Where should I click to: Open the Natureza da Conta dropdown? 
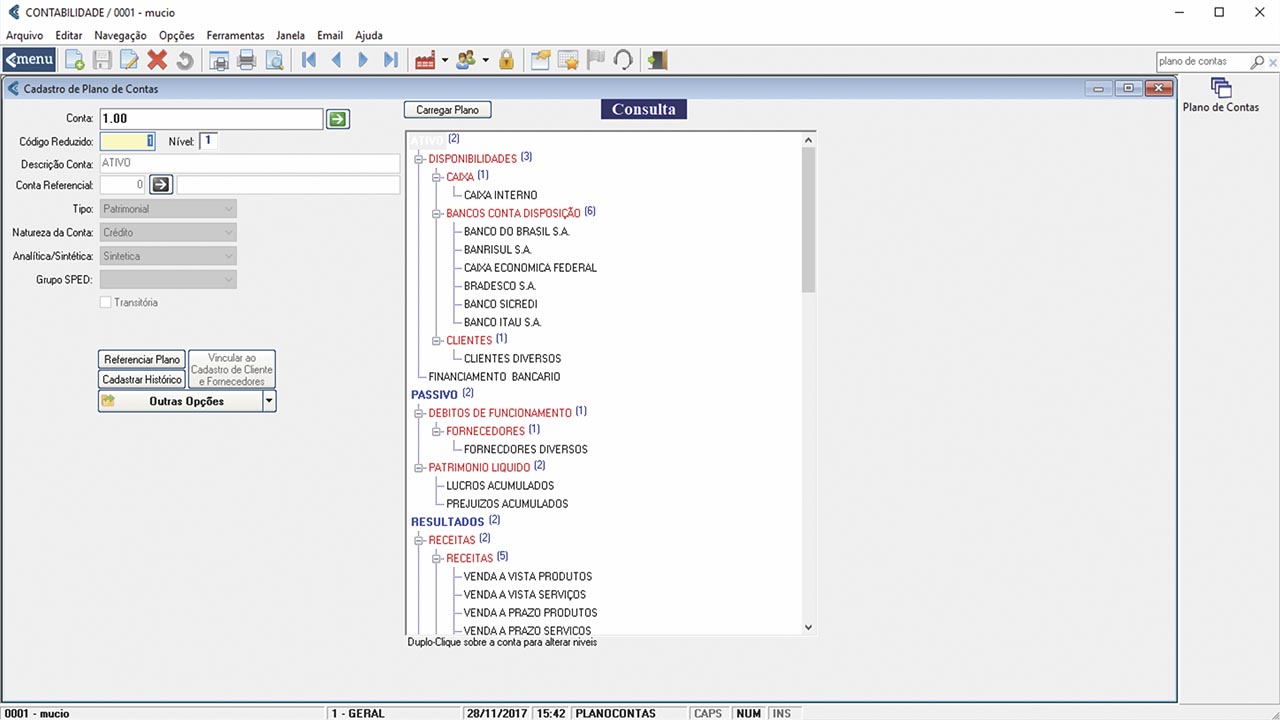click(229, 232)
